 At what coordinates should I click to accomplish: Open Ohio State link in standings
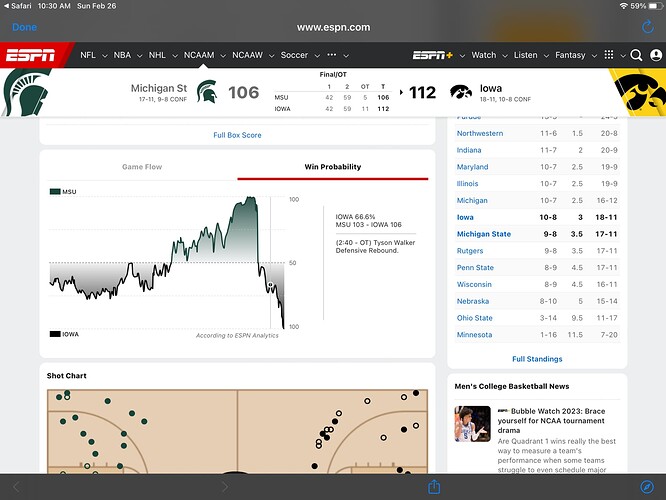(474, 318)
